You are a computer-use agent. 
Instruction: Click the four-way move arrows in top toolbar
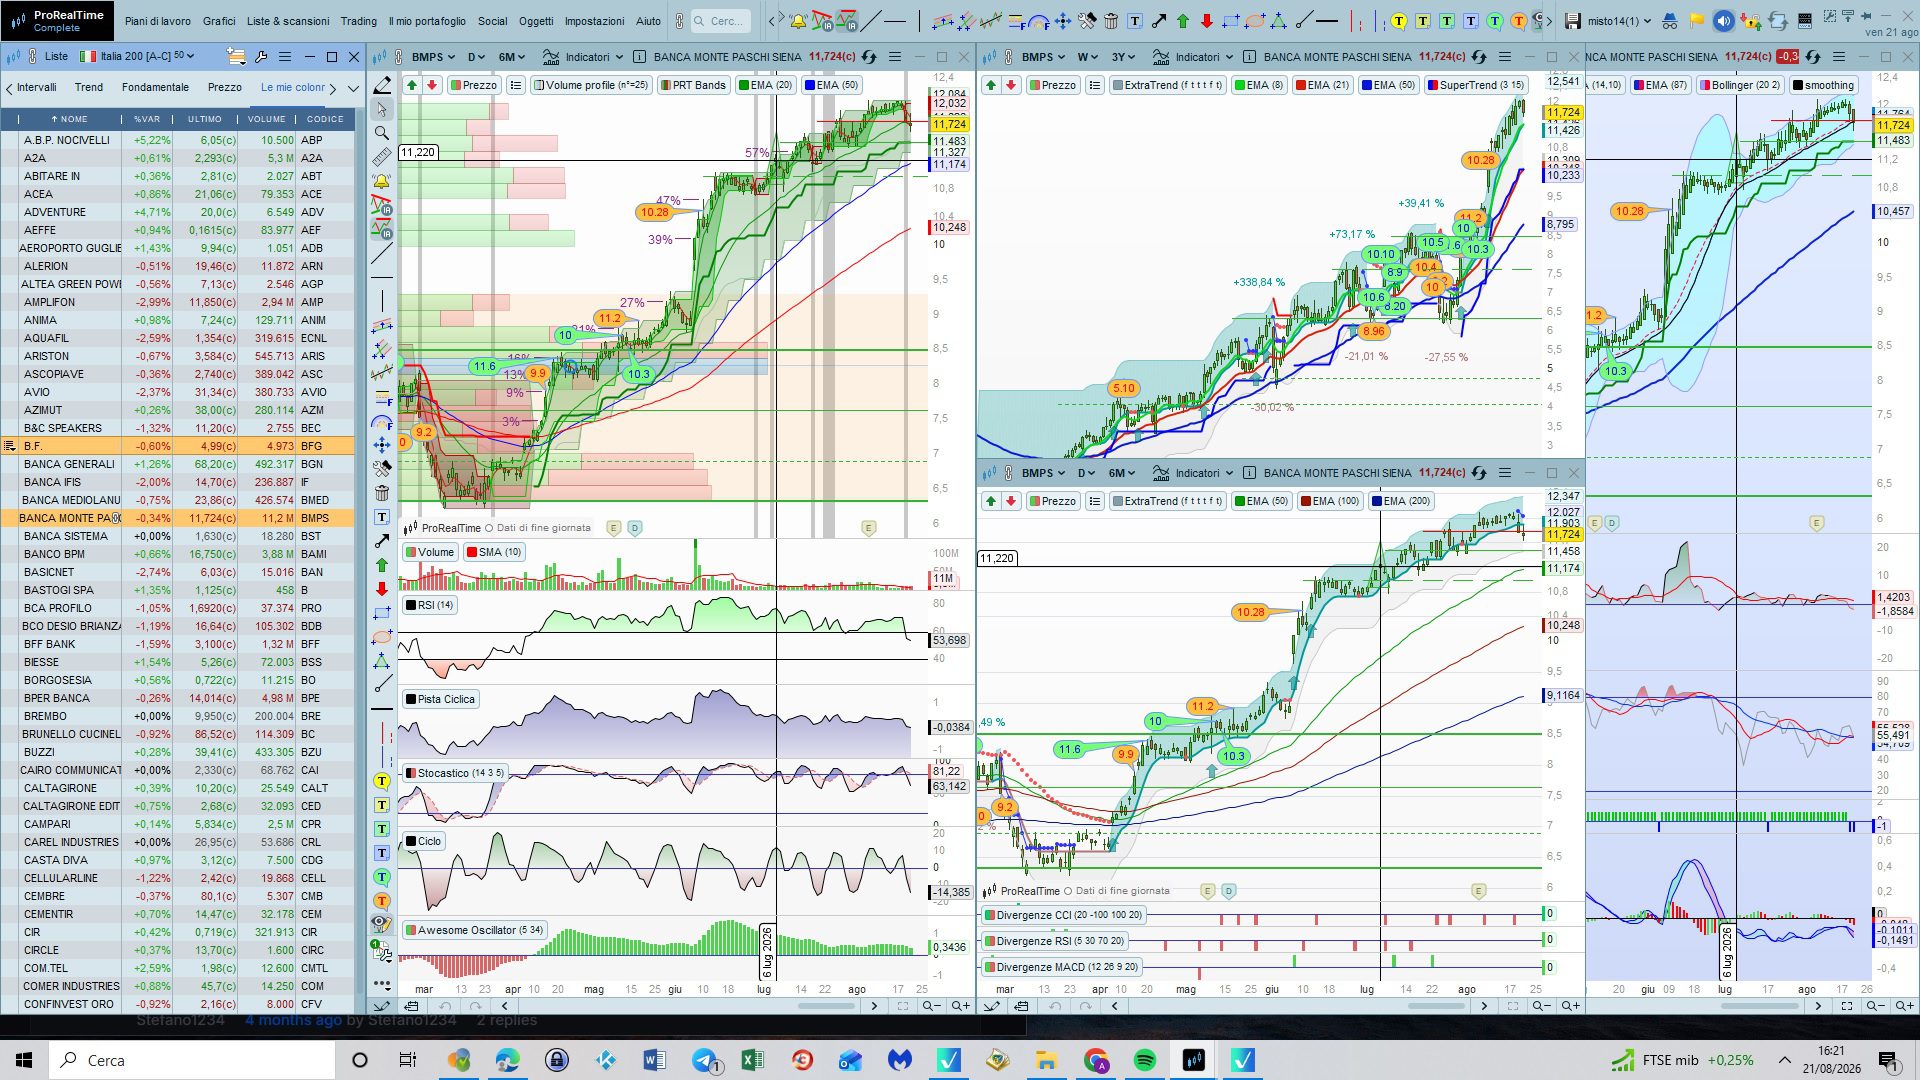1062,21
